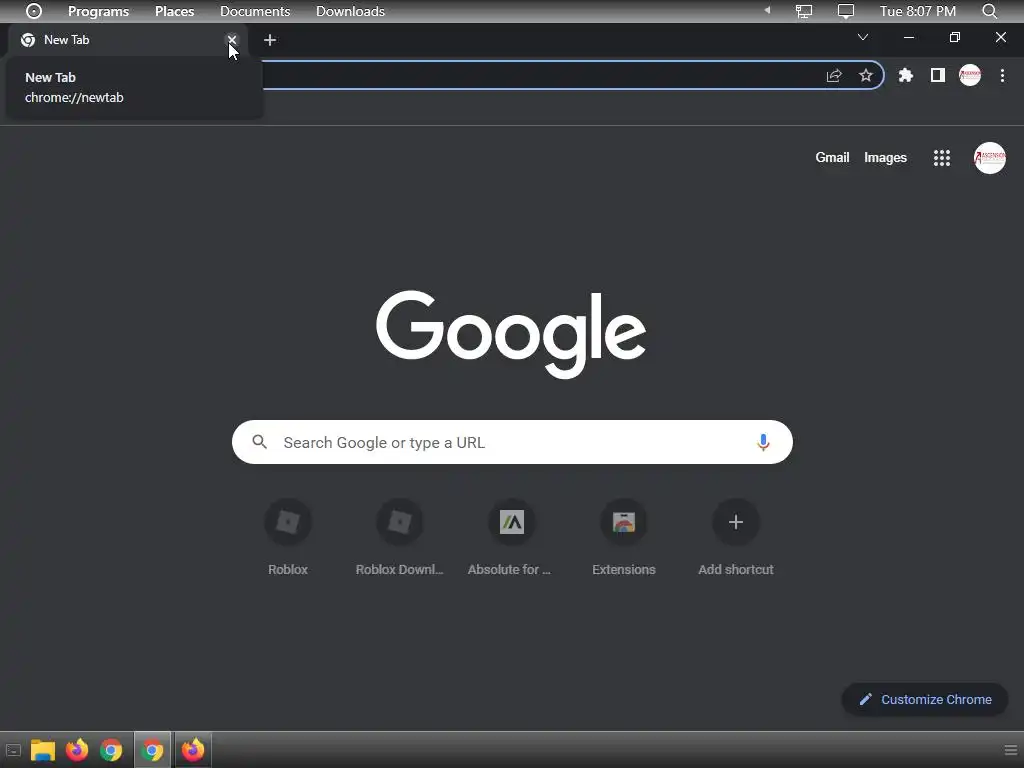Open the Places menu
The image size is (1024, 768).
coord(174,11)
